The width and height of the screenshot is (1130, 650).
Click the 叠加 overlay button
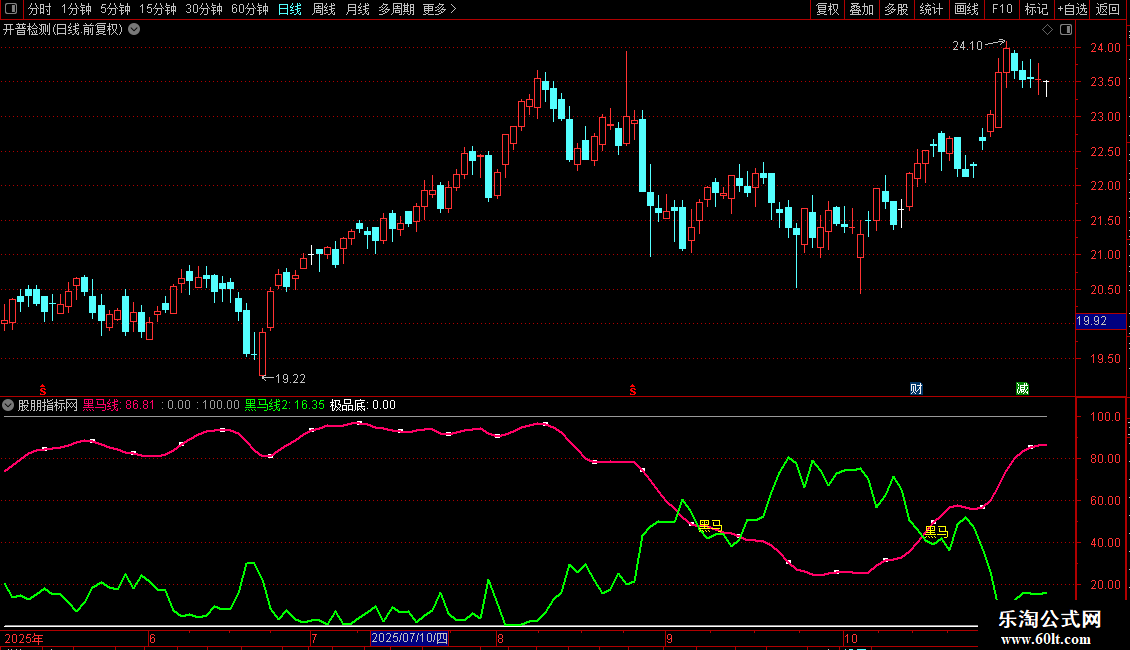click(x=862, y=9)
